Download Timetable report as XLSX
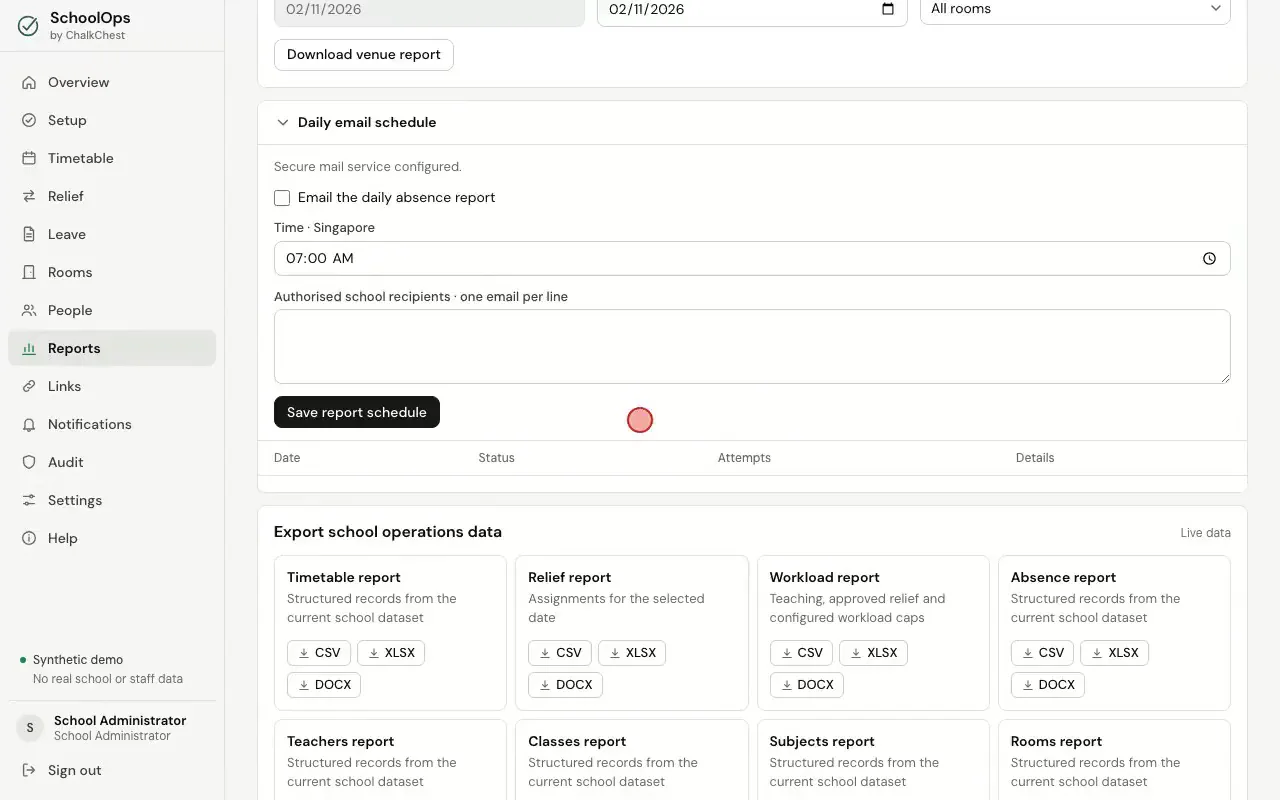The image size is (1280, 800). click(x=391, y=653)
